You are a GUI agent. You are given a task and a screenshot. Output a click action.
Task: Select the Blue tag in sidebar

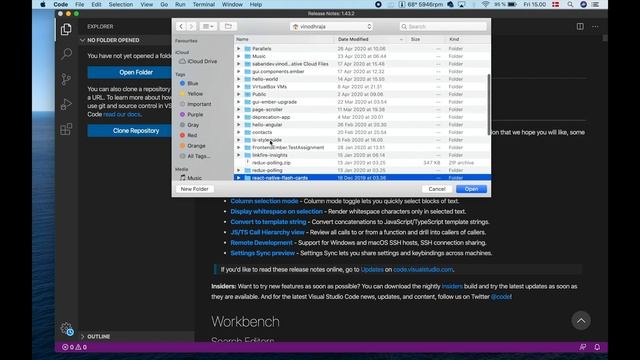pos(189,83)
